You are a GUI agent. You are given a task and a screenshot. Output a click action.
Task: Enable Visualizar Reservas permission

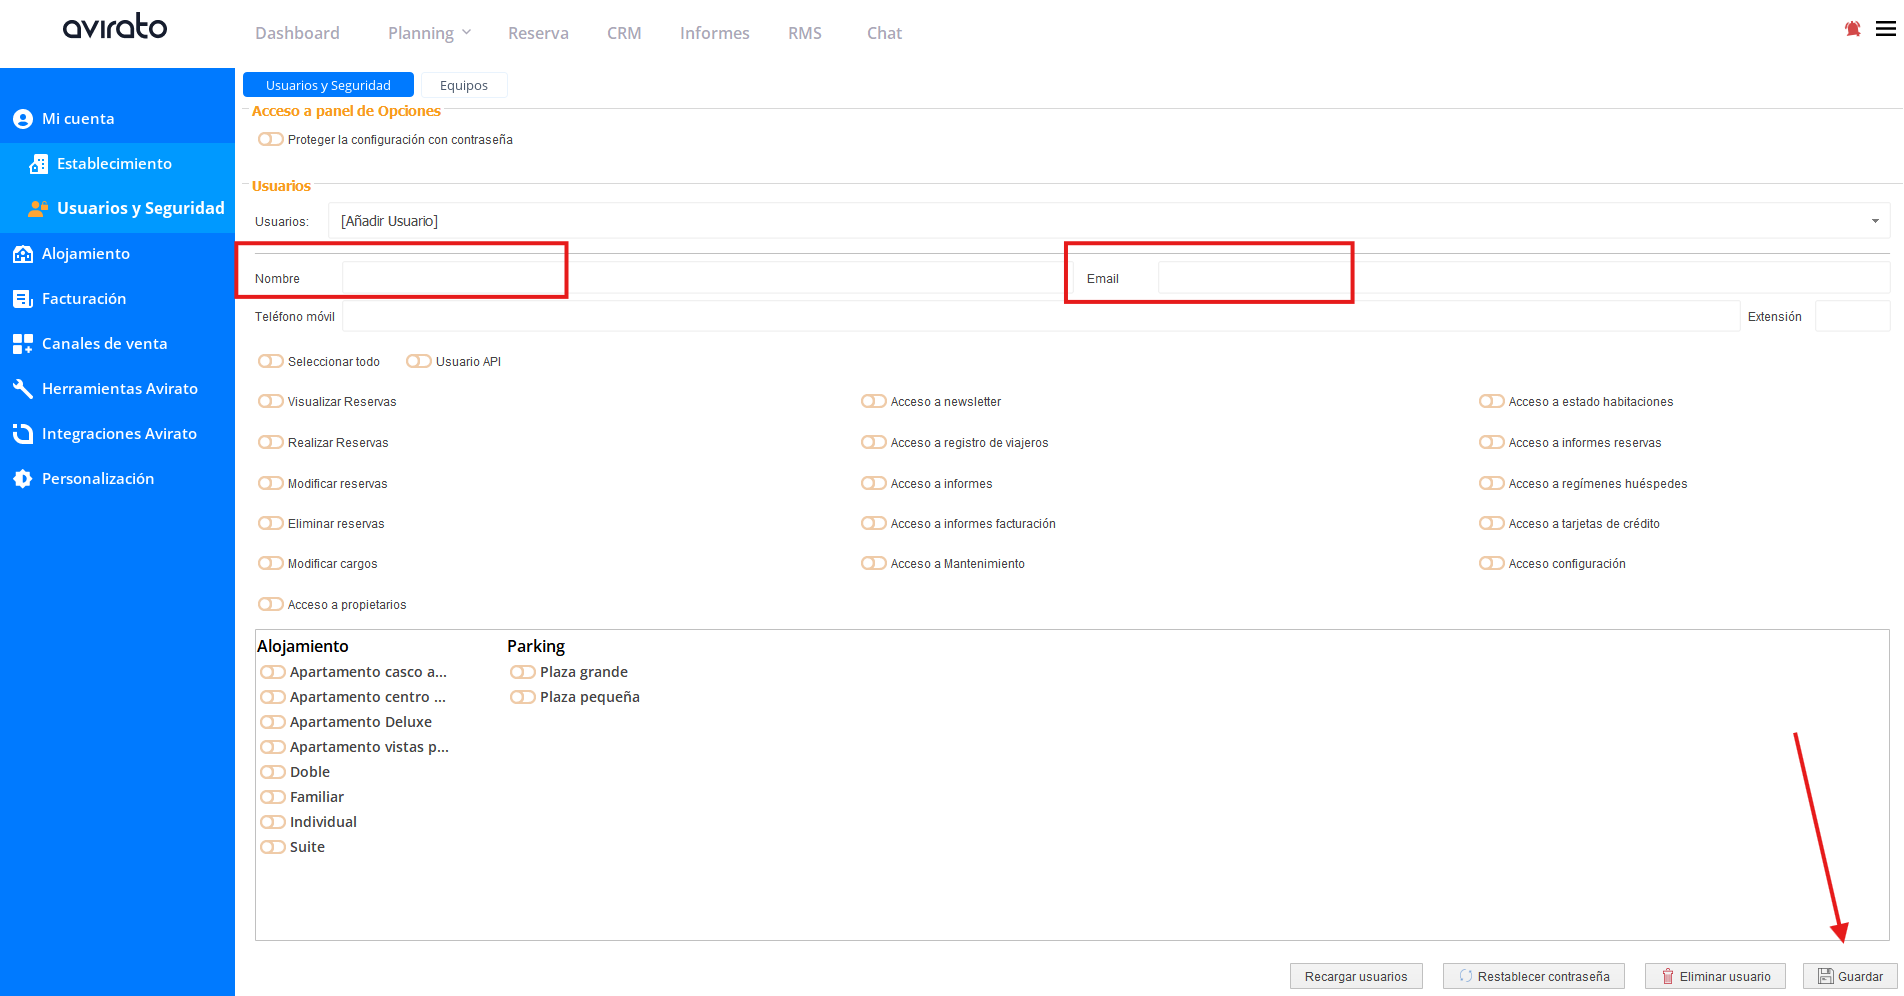(270, 401)
